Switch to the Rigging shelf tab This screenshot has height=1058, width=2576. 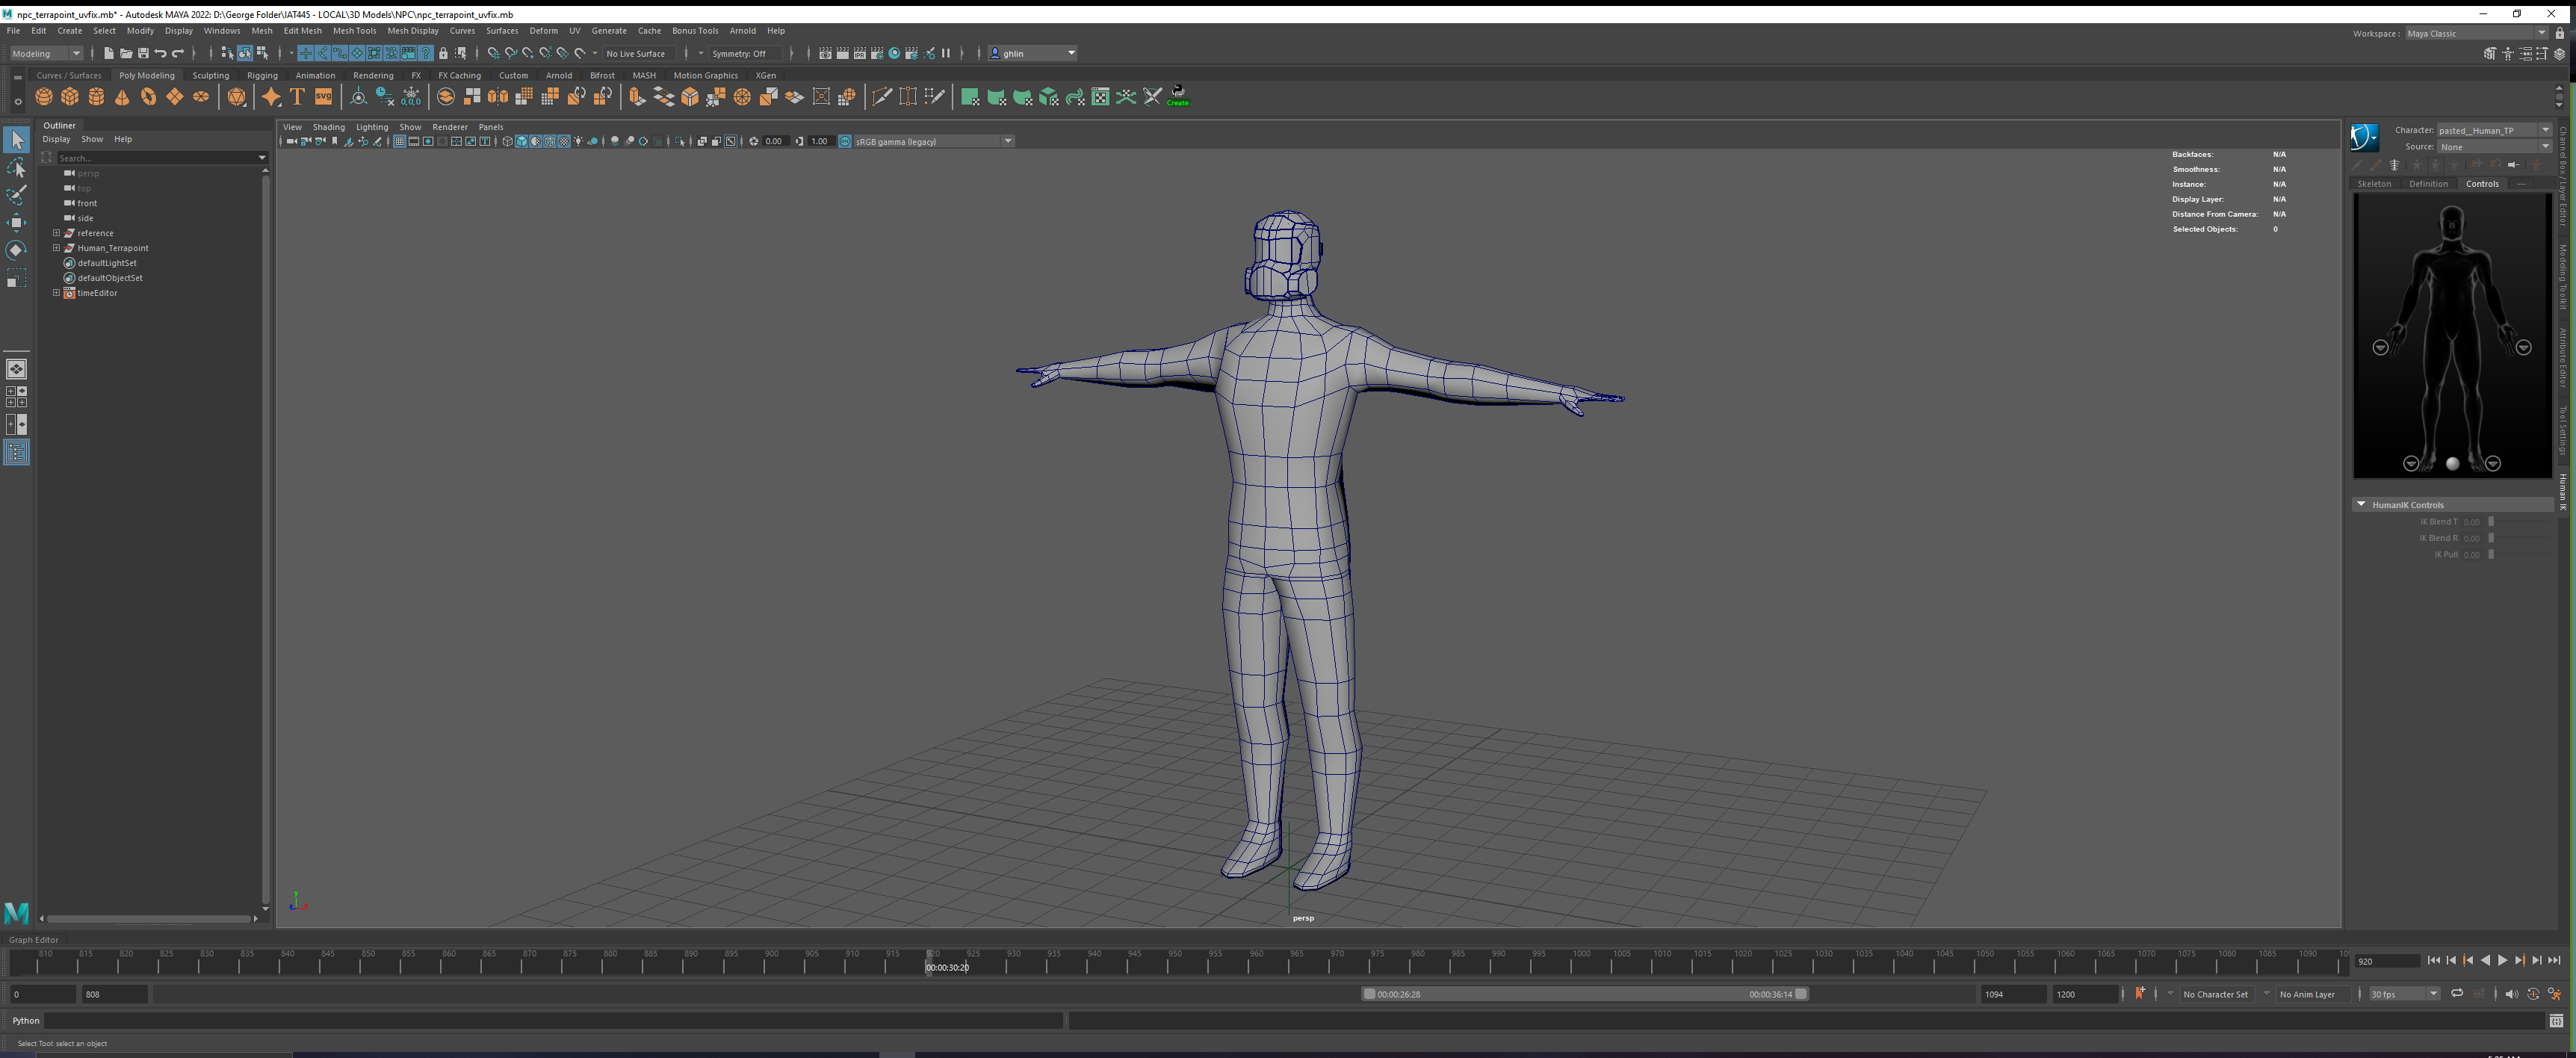click(262, 75)
